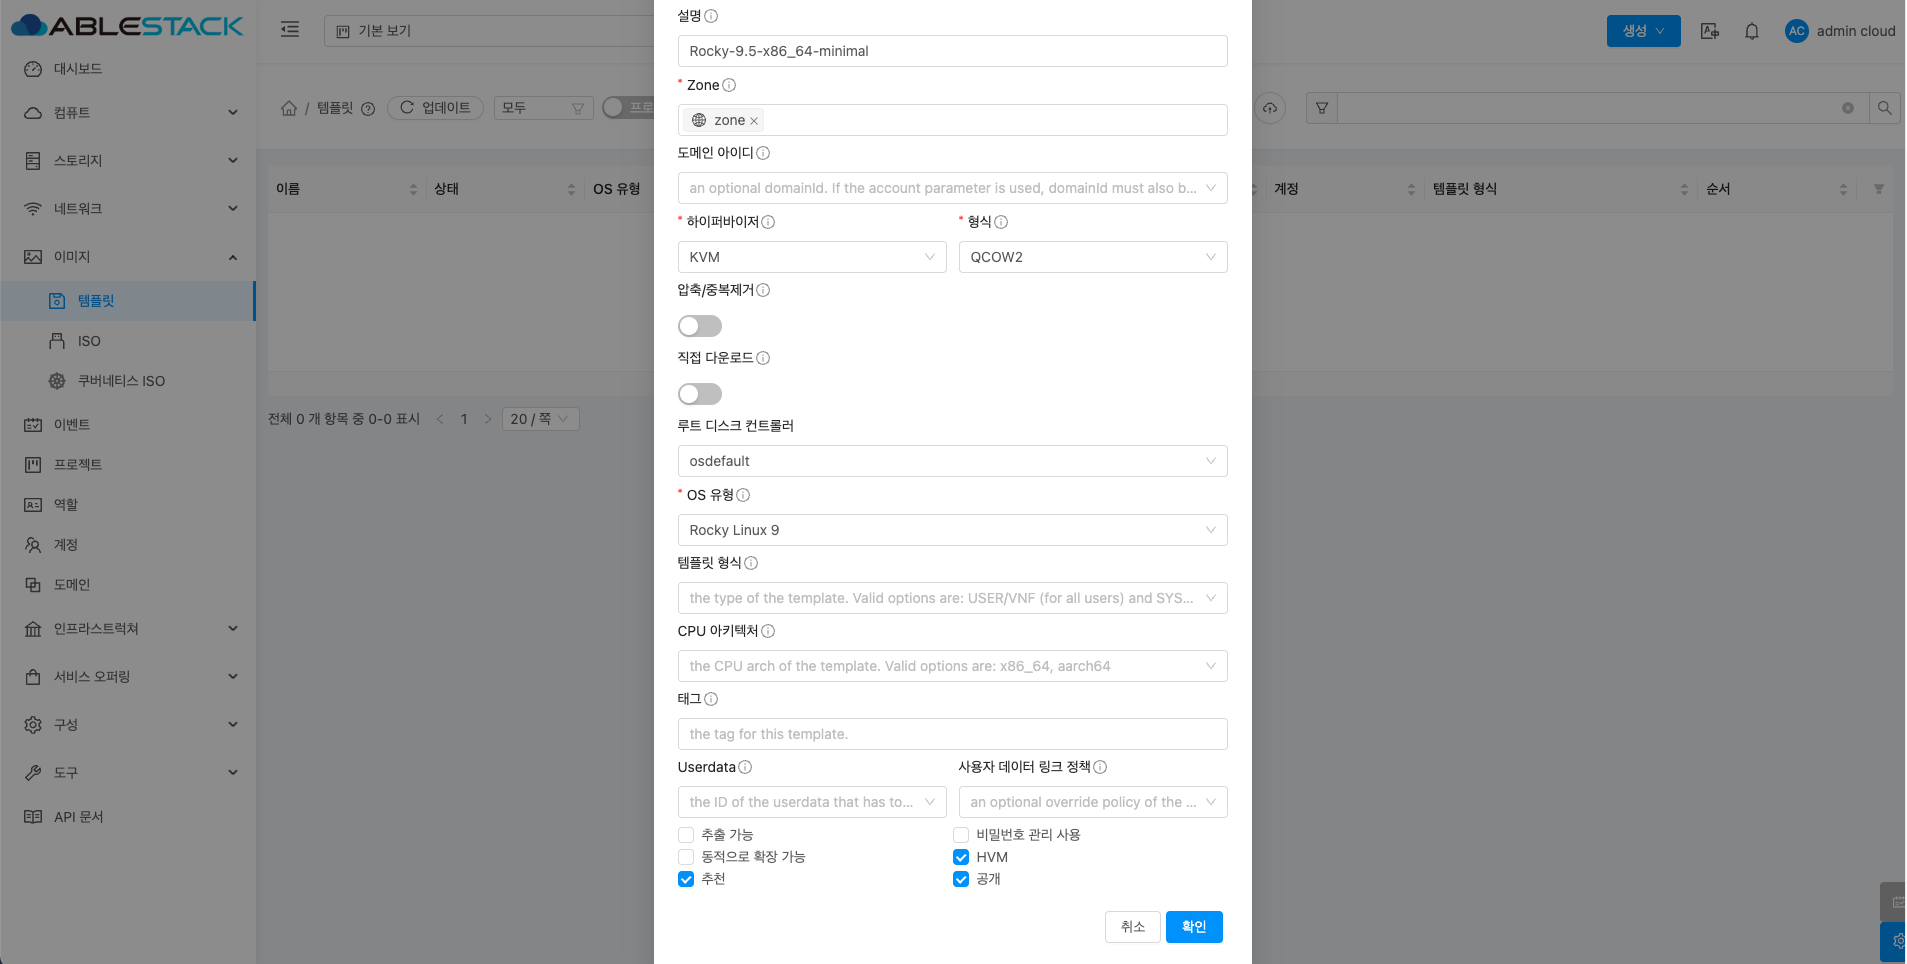
Task: Show info tooltip for 형식
Action: 1001,222
